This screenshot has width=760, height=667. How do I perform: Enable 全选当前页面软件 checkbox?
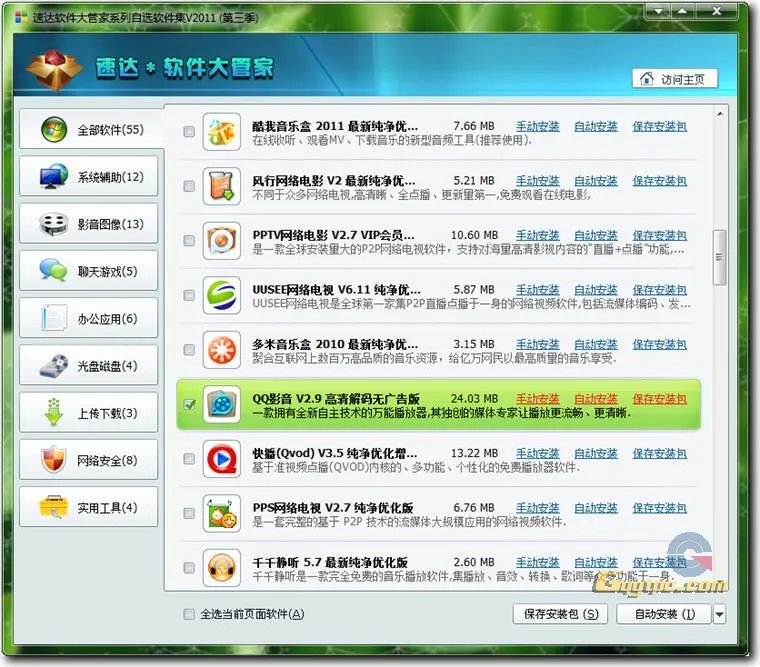190,614
